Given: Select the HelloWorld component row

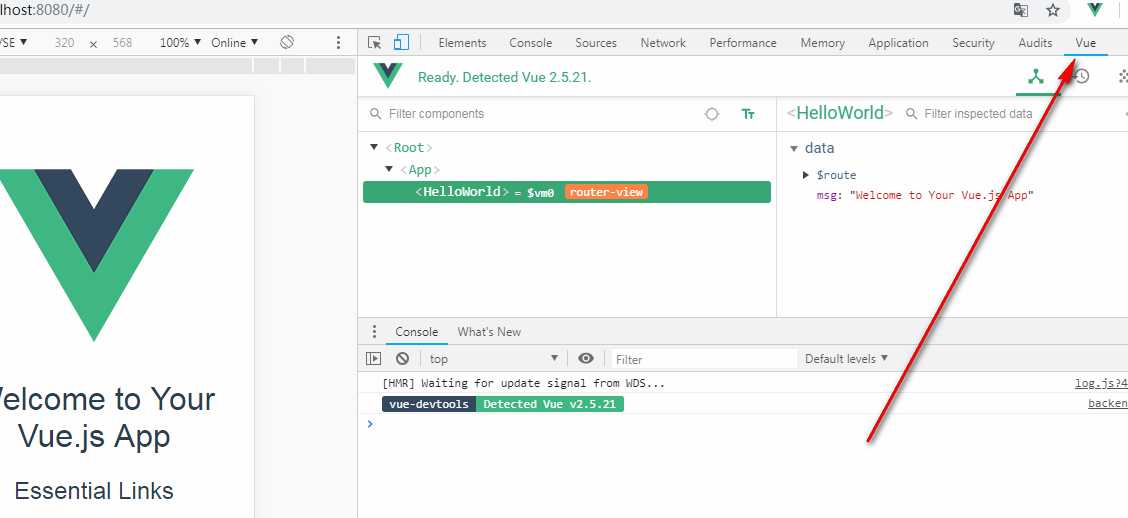Looking at the screenshot, I should pos(567,192).
